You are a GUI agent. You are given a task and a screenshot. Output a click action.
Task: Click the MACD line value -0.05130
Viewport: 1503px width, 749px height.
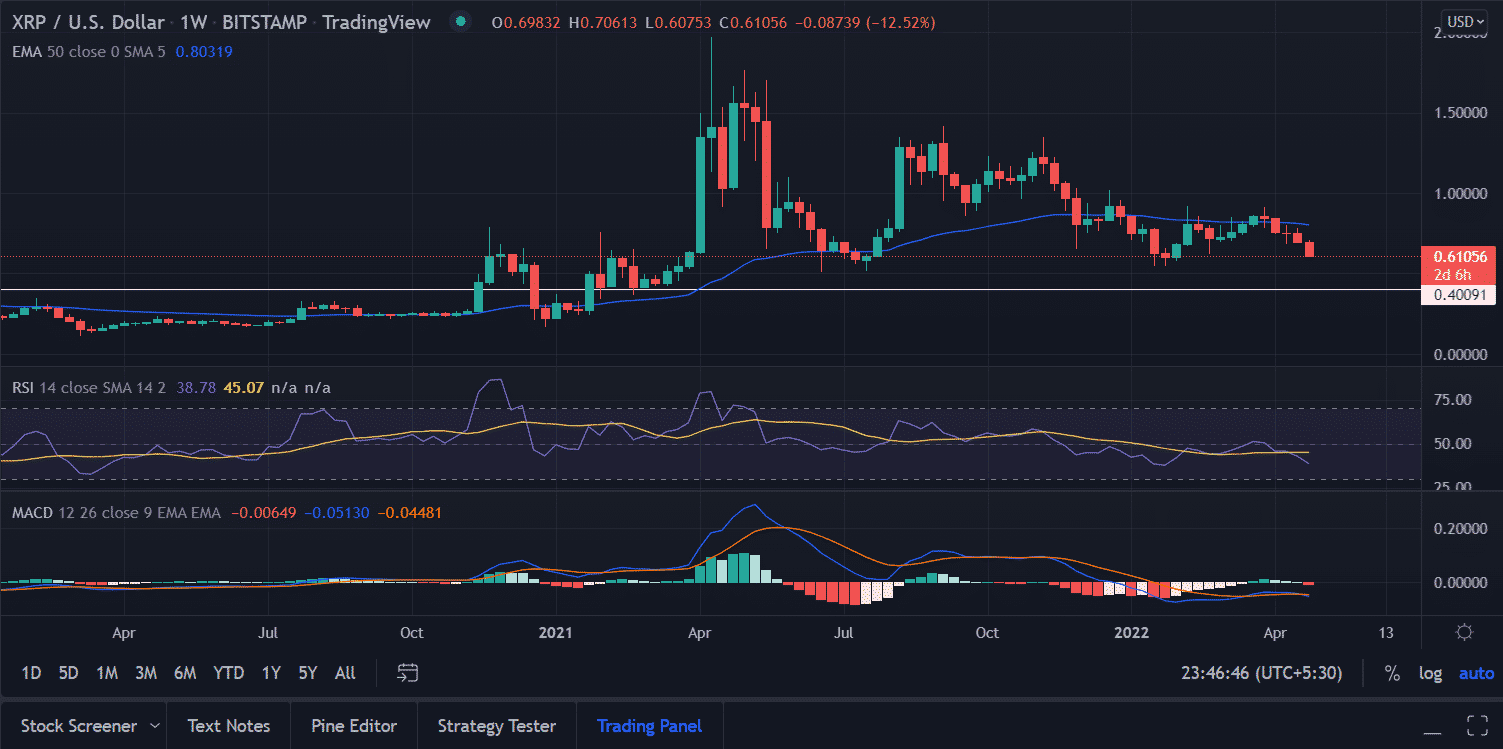point(338,513)
